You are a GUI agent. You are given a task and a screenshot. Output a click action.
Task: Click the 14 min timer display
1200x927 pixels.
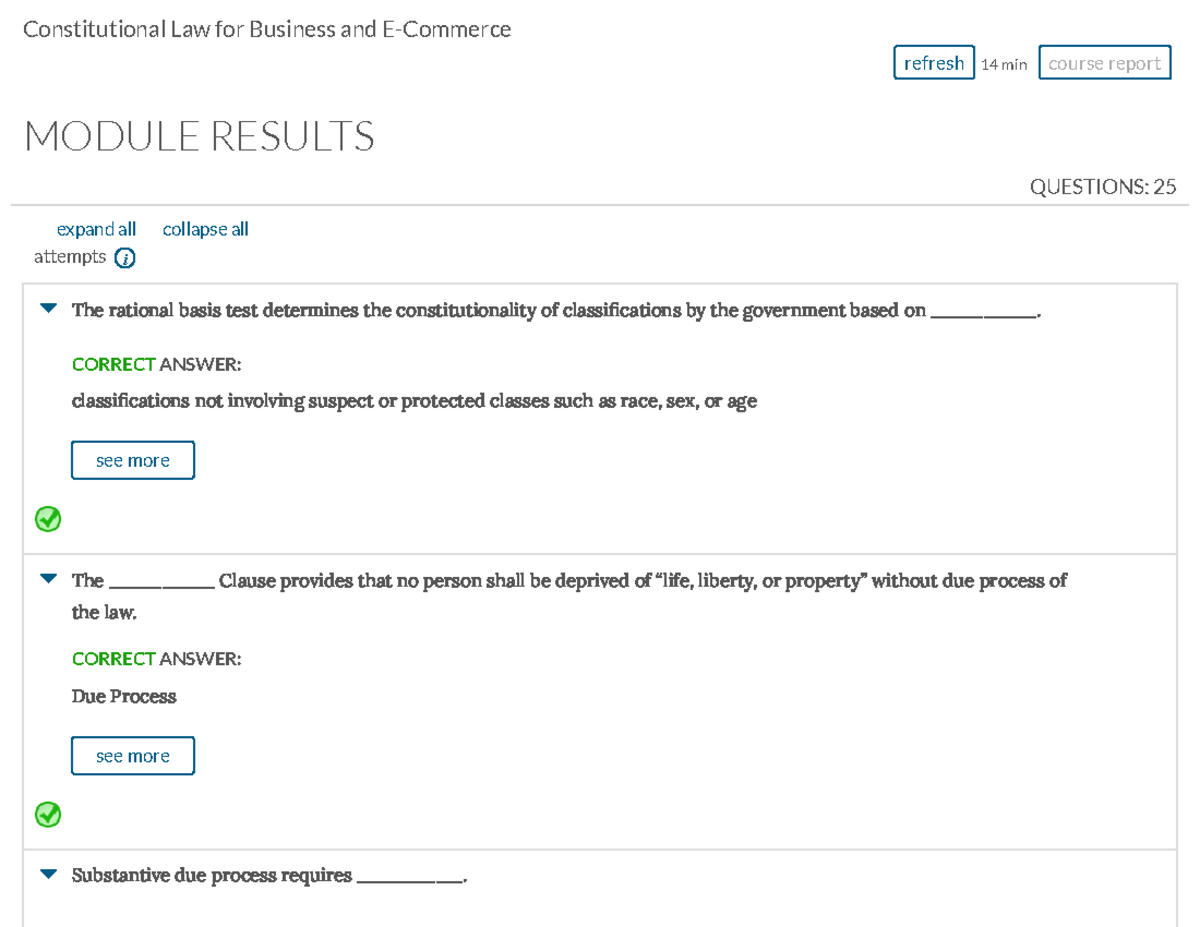point(1003,64)
